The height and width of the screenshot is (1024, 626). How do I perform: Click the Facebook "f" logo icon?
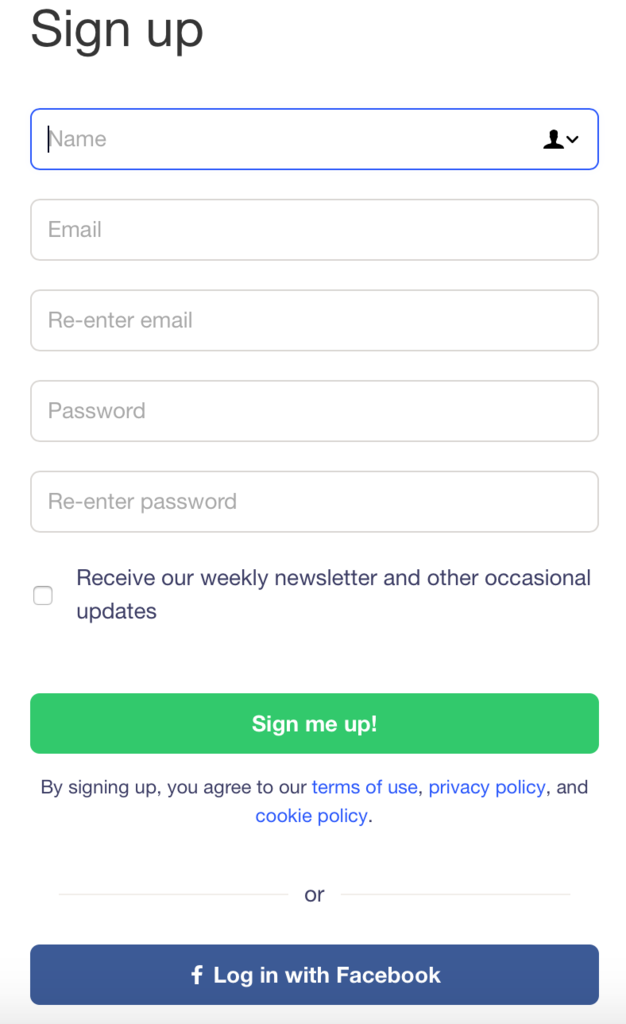coord(197,974)
